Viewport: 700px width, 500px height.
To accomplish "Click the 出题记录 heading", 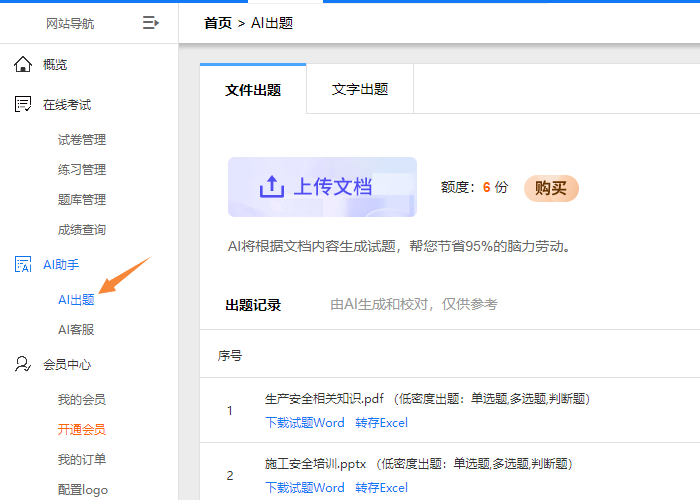I will click(253, 305).
